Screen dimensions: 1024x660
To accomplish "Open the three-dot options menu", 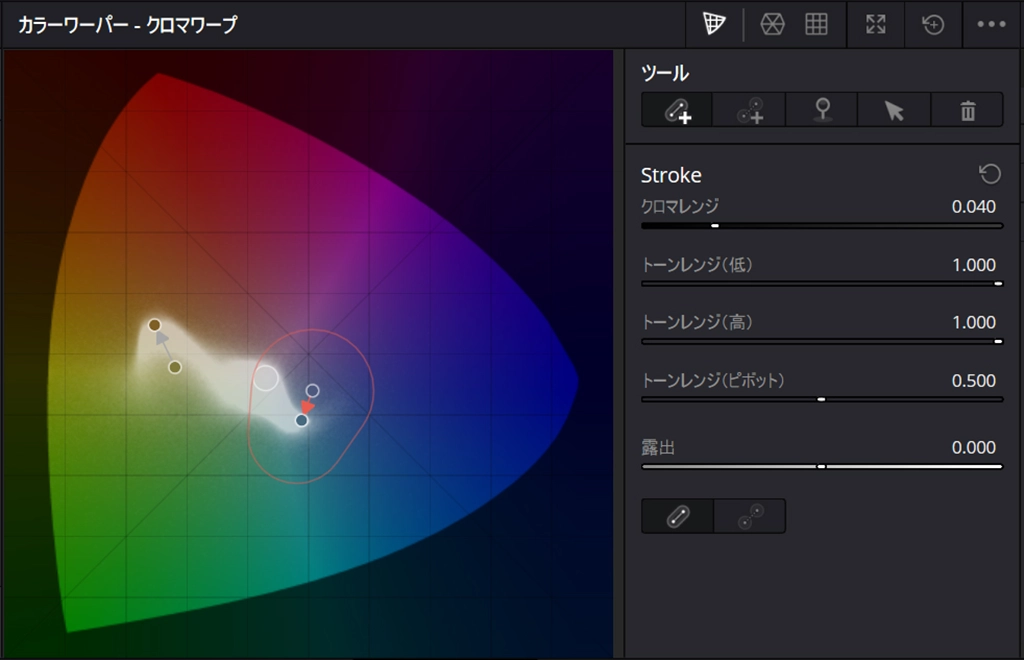I will tap(991, 25).
